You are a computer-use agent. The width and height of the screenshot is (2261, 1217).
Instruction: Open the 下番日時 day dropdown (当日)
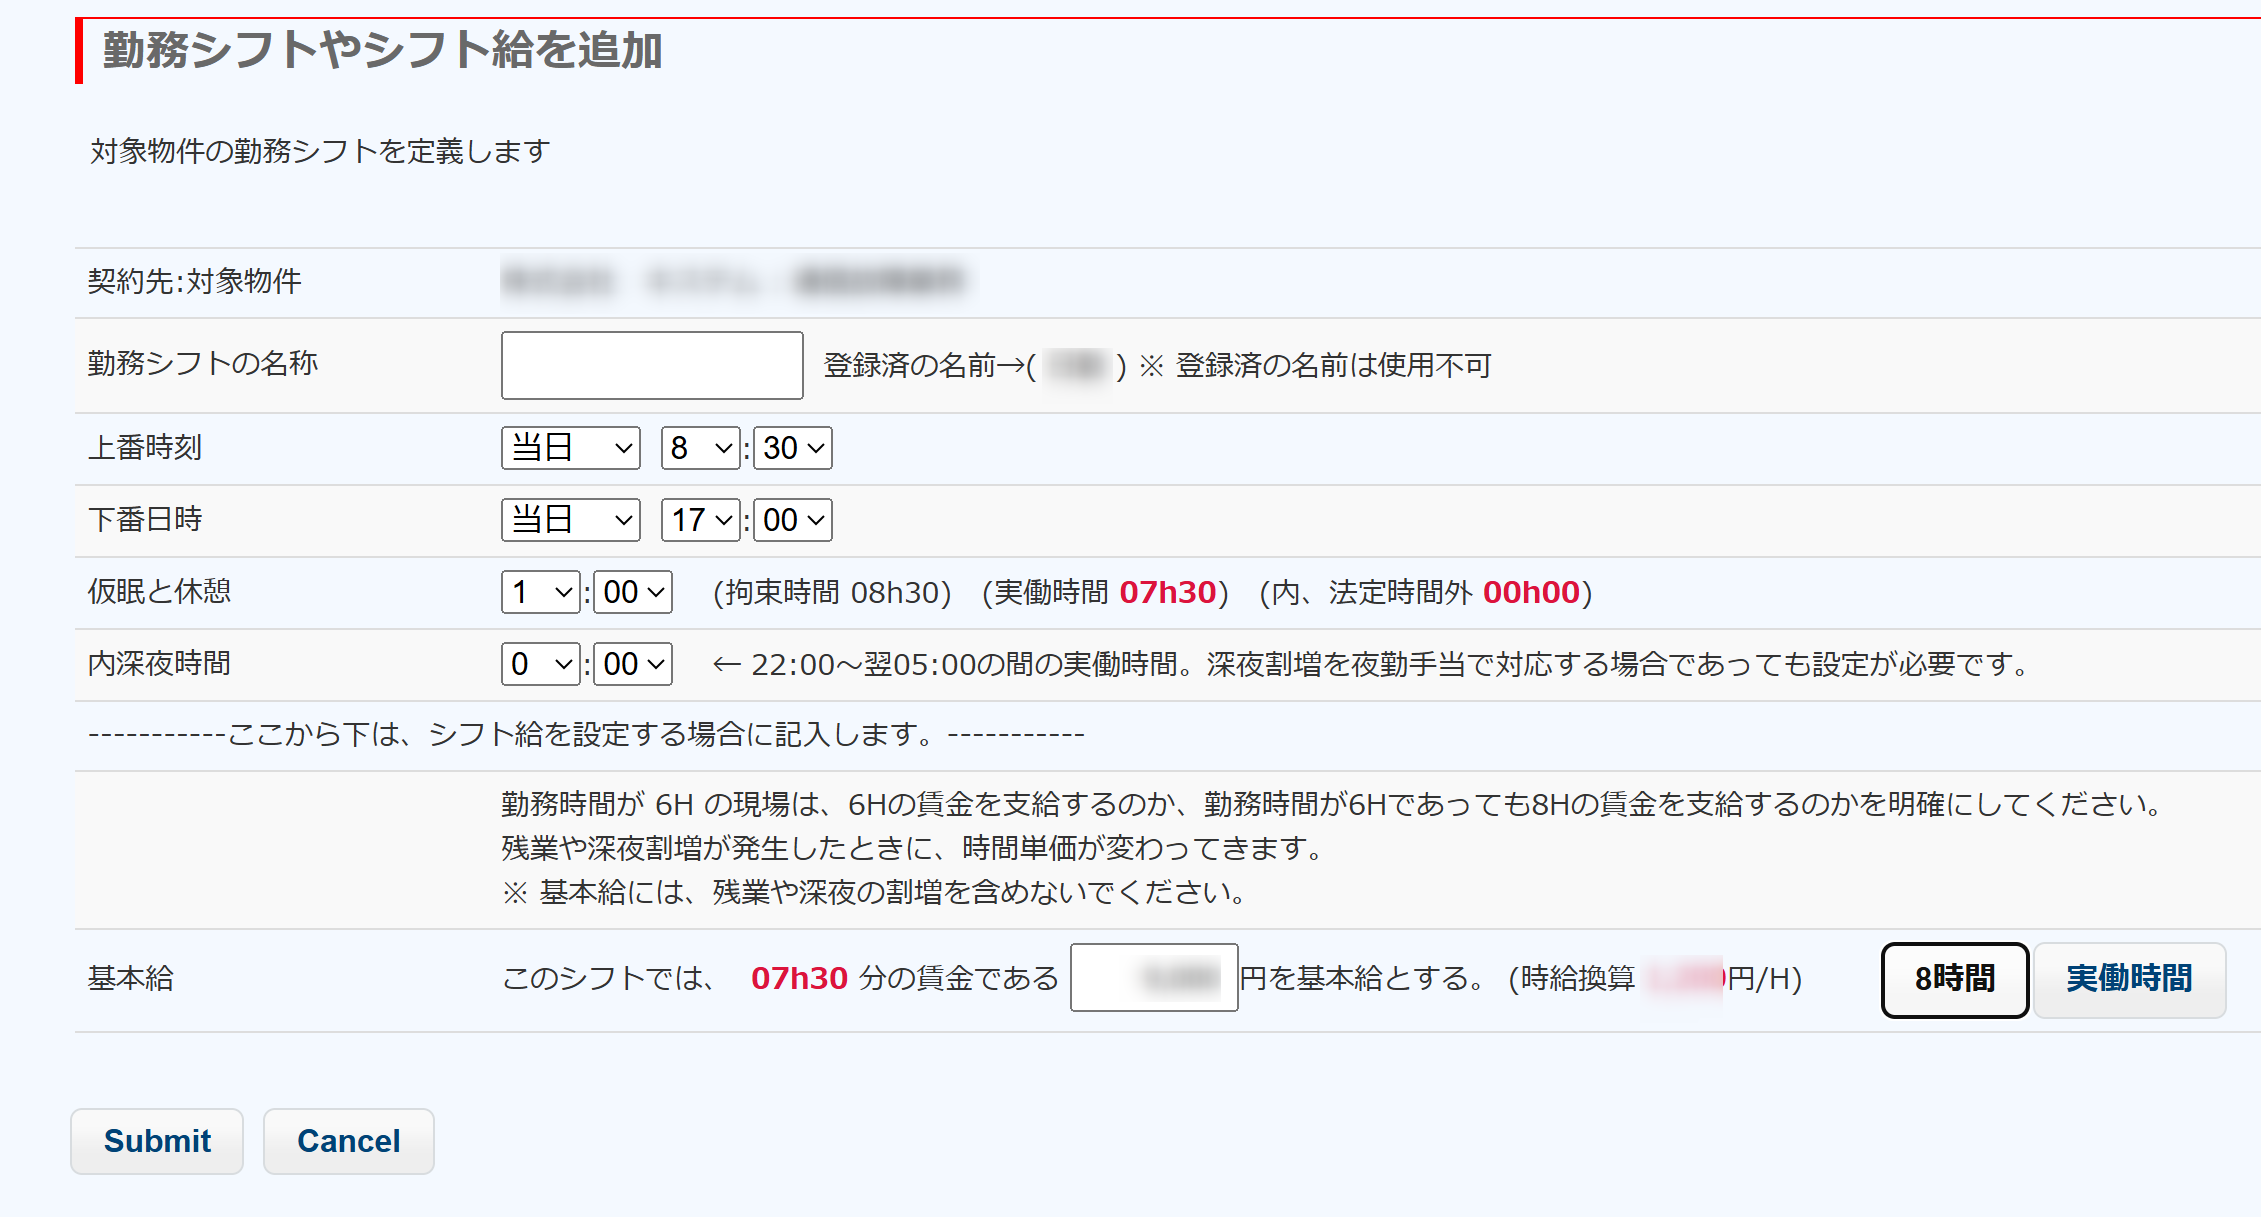(x=571, y=520)
